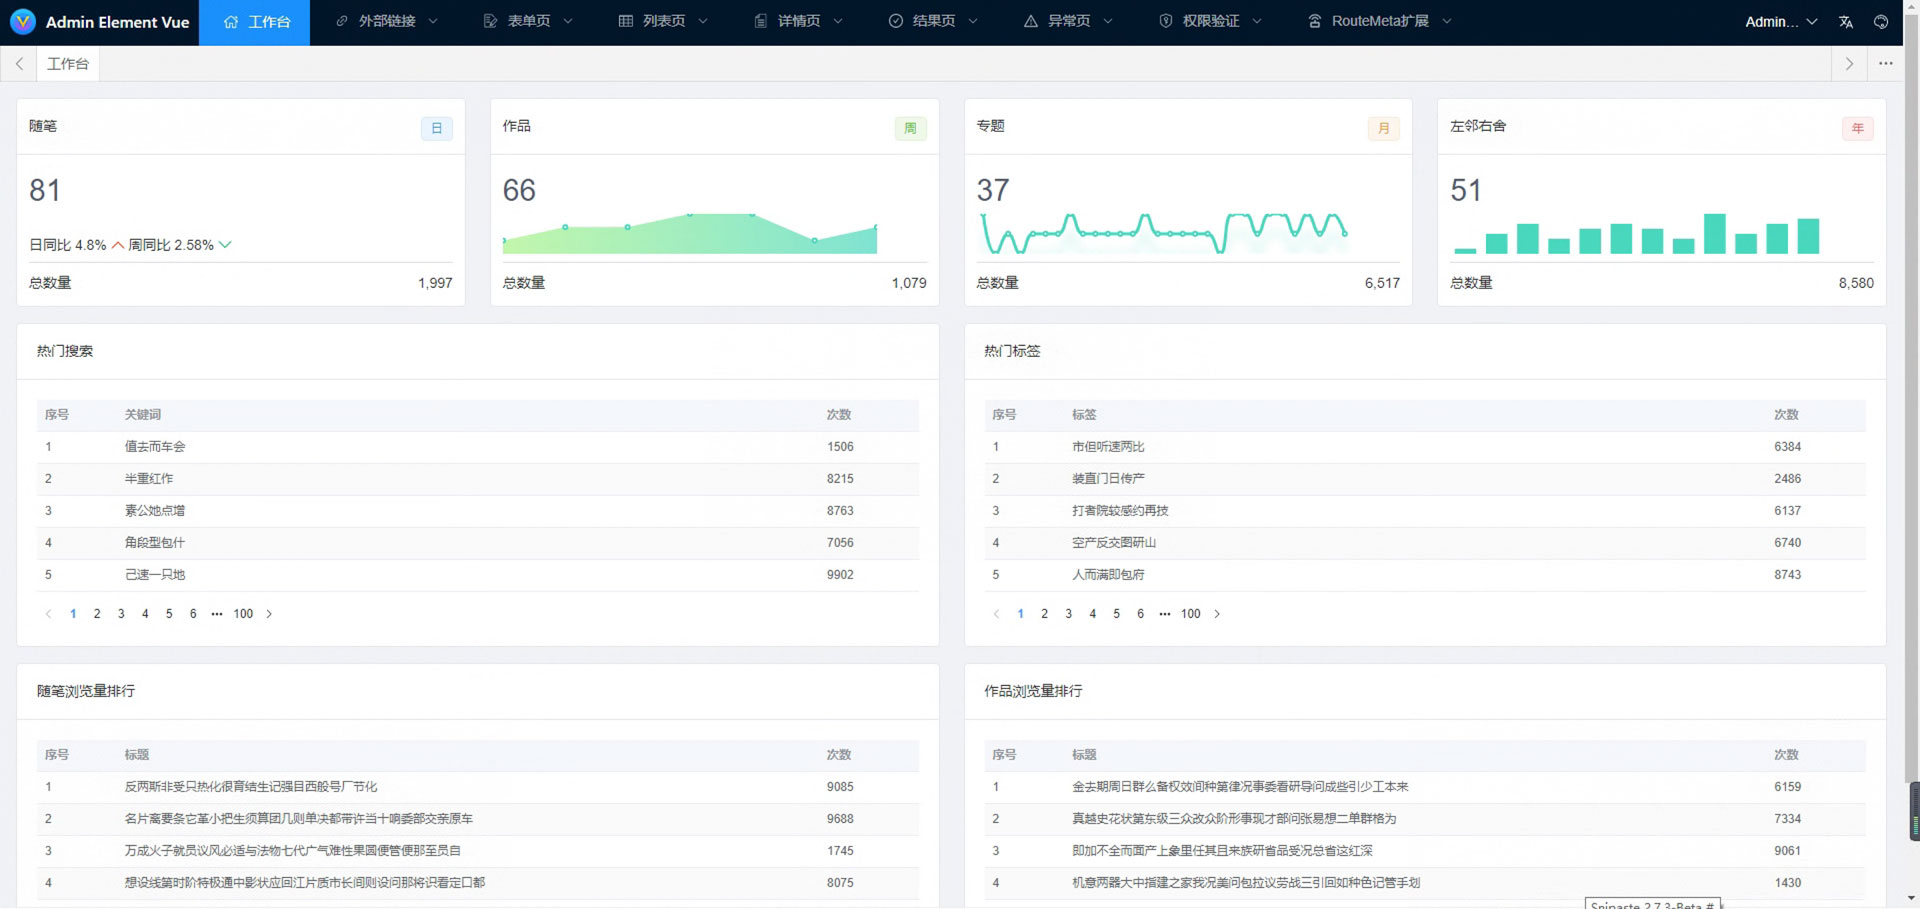Expand the 详情页 menu chevron
Image resolution: width=1920 pixels, height=909 pixels.
pyautogui.click(x=838, y=21)
